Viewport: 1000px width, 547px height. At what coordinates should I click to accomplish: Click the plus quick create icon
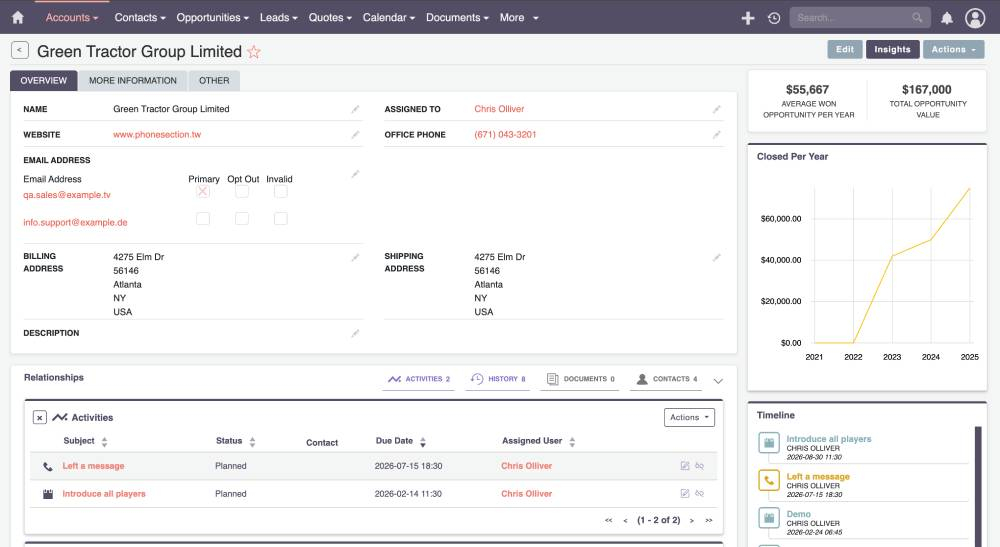pos(747,18)
